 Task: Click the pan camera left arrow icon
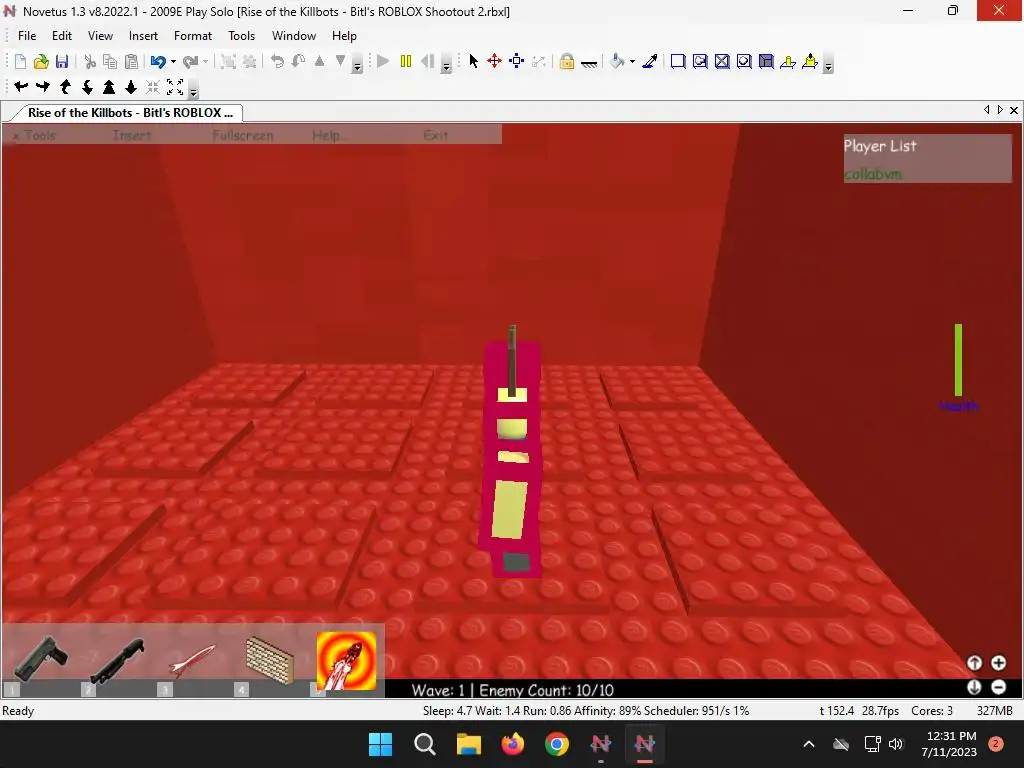[x=21, y=86]
